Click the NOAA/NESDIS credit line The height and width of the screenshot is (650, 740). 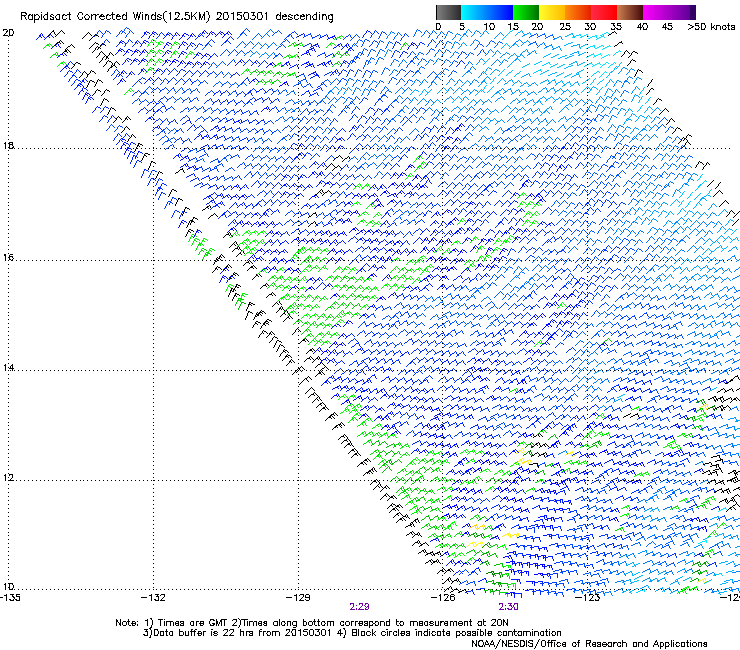coord(589,644)
